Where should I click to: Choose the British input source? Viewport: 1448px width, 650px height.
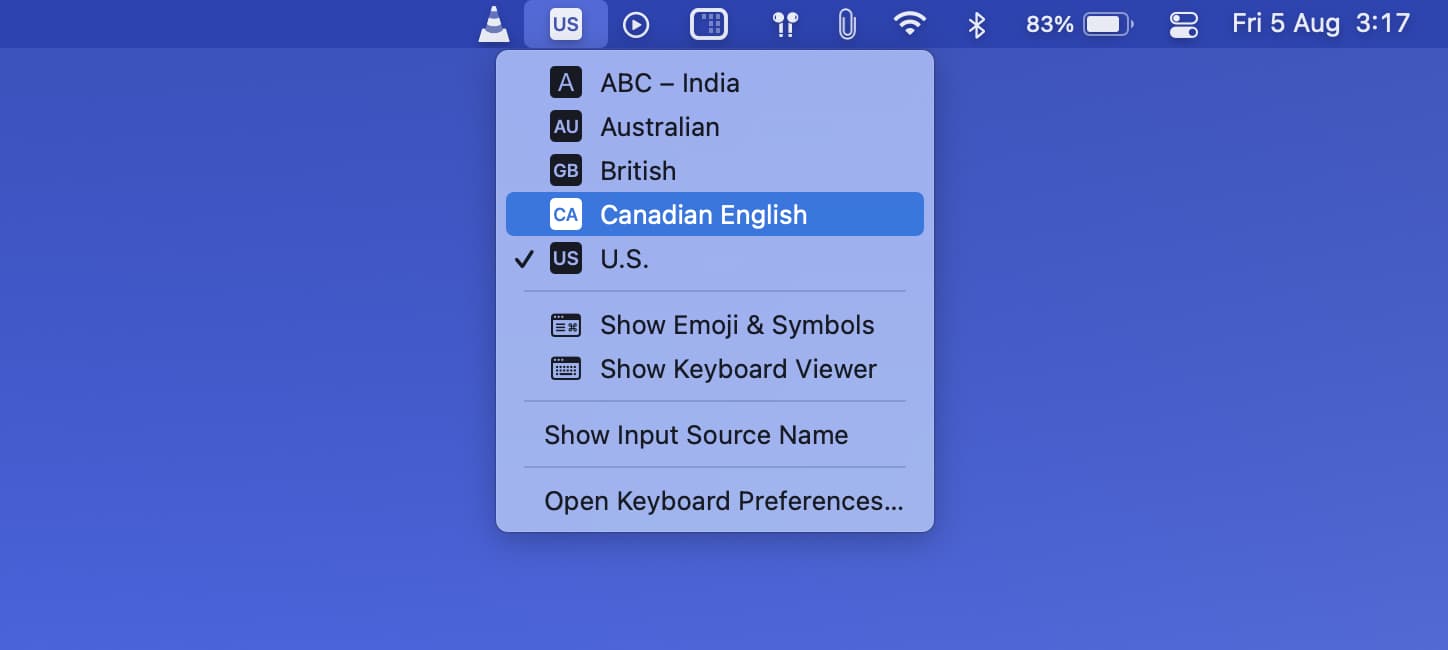pos(715,171)
